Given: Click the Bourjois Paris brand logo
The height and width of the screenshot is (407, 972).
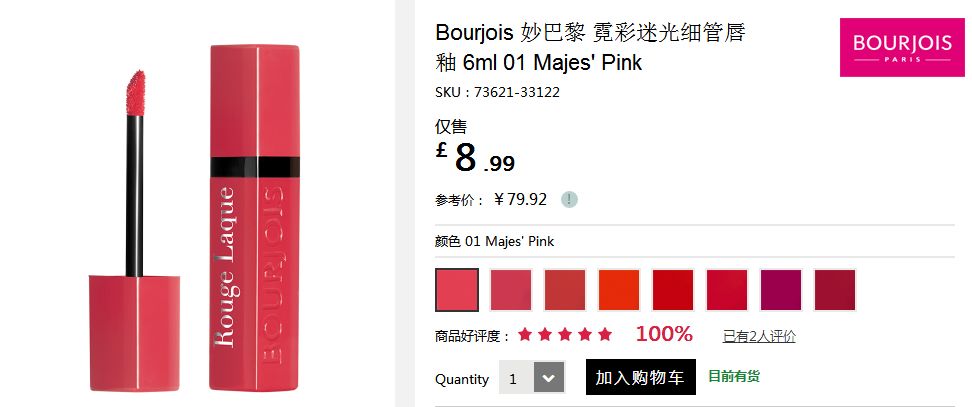Looking at the screenshot, I should pos(902,48).
